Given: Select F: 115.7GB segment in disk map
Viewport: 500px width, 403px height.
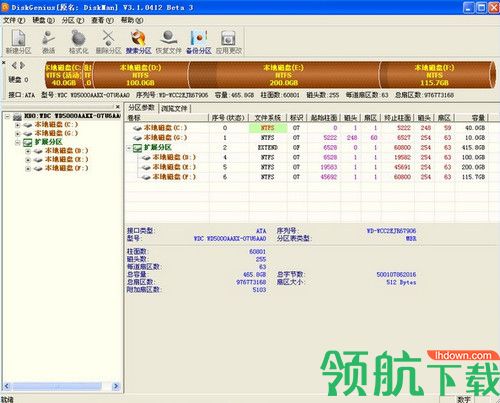Looking at the screenshot, I should point(434,75).
